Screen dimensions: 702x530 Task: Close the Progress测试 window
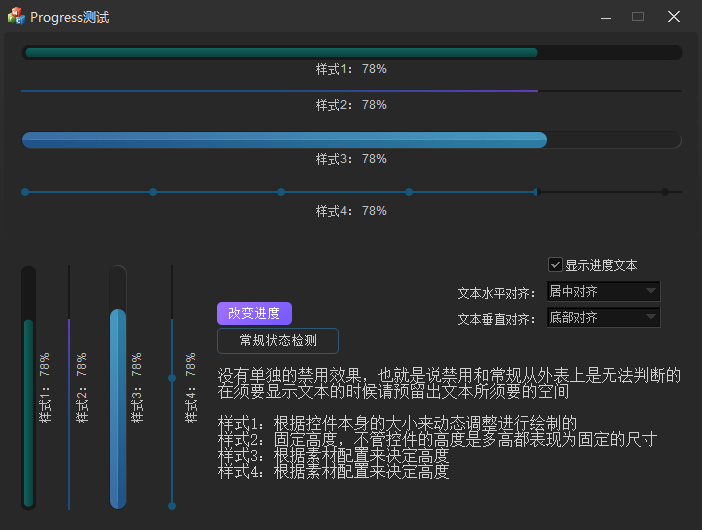(674, 17)
